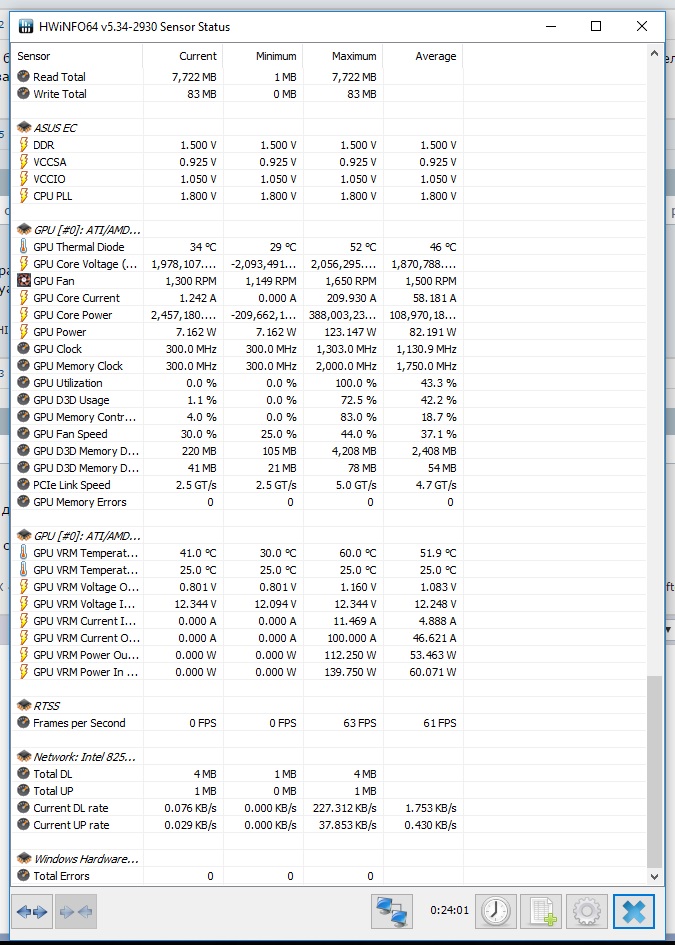Image resolution: width=675 pixels, height=945 pixels.
Task: Click the DDR voltage bolt icon
Action: click(24, 145)
